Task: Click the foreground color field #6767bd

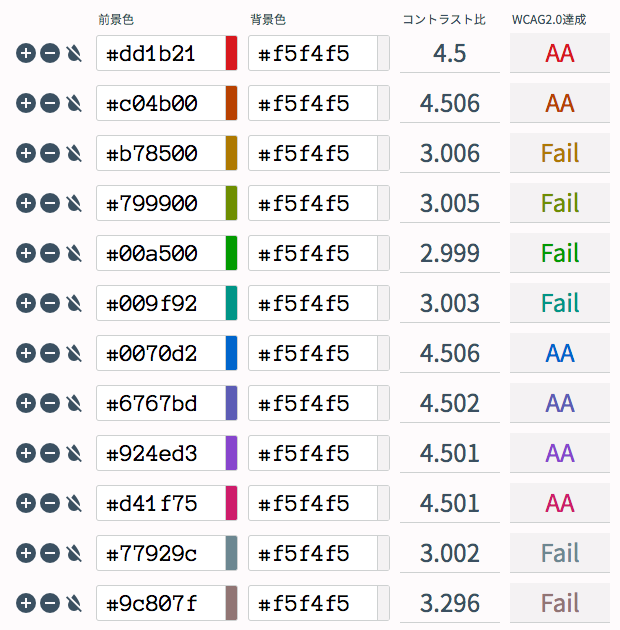Action: coord(161,403)
